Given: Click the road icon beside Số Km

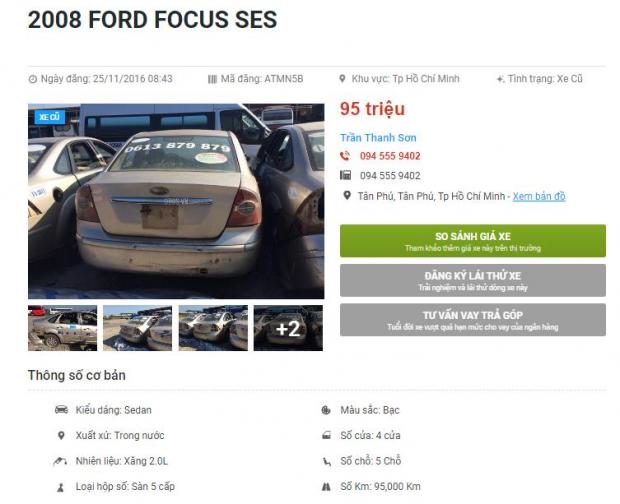Looking at the screenshot, I should point(326,487).
